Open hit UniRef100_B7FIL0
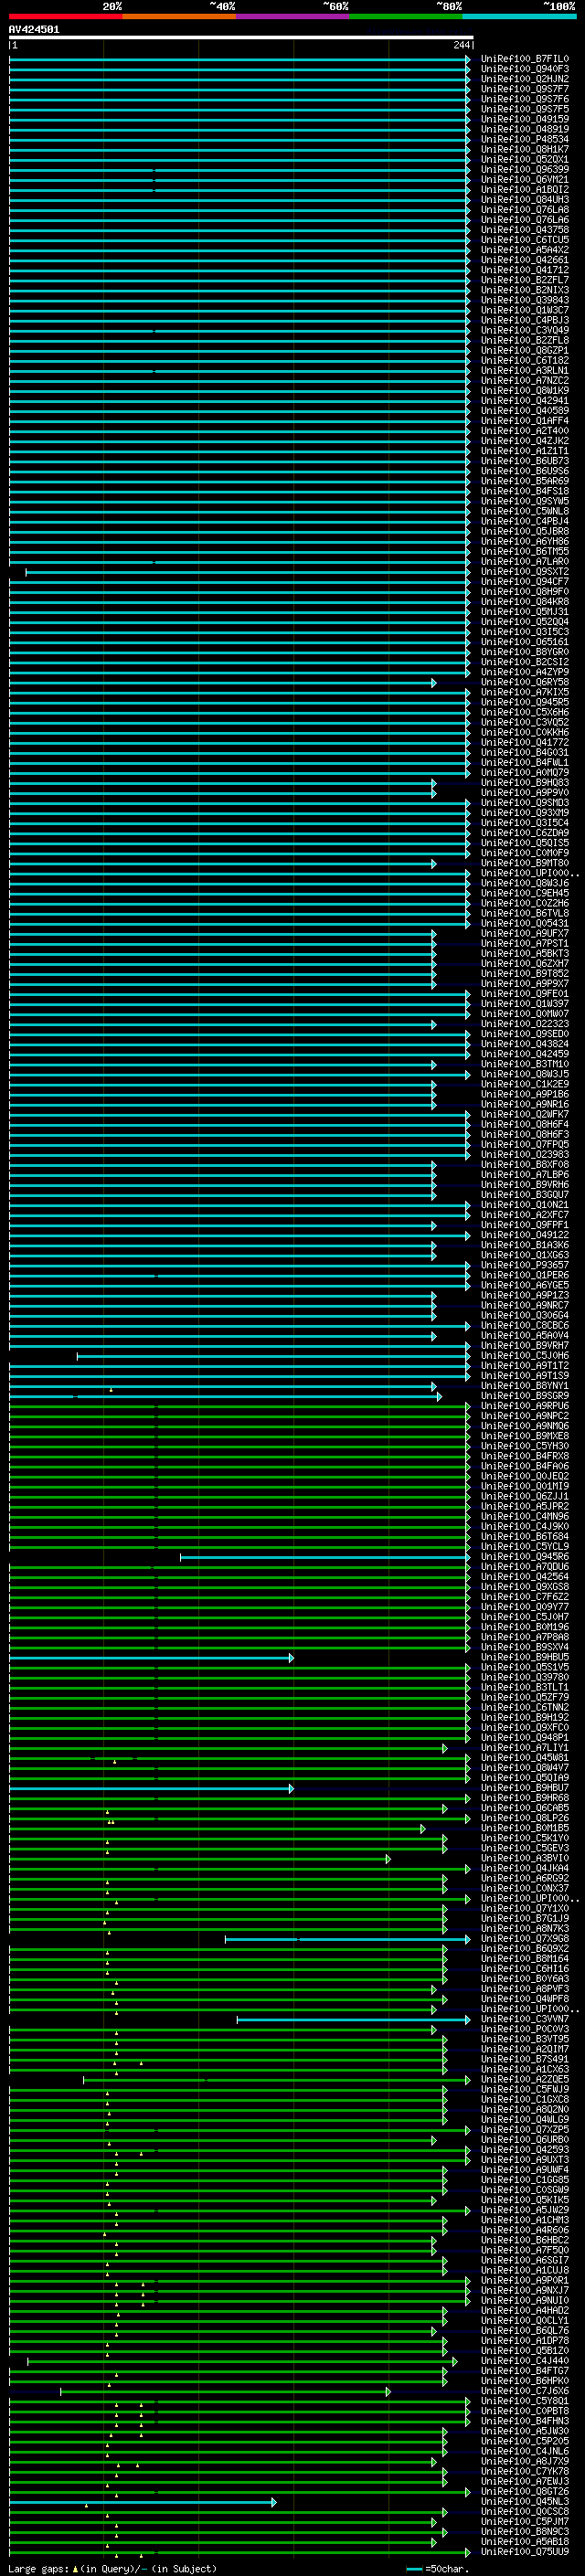The image size is (585, 2576). tap(524, 59)
